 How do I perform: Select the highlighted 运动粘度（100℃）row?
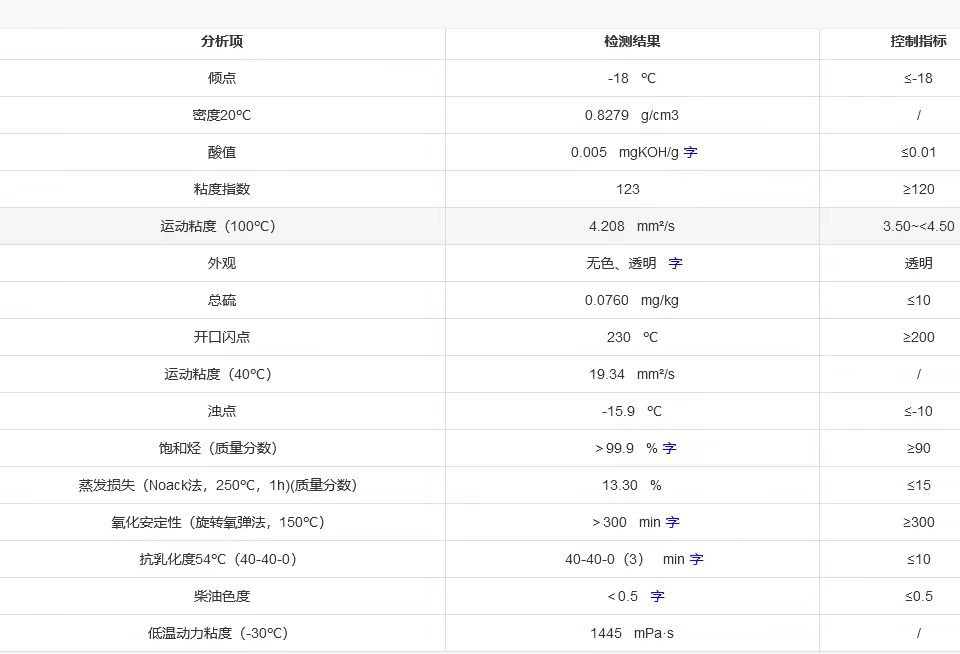[222, 226]
